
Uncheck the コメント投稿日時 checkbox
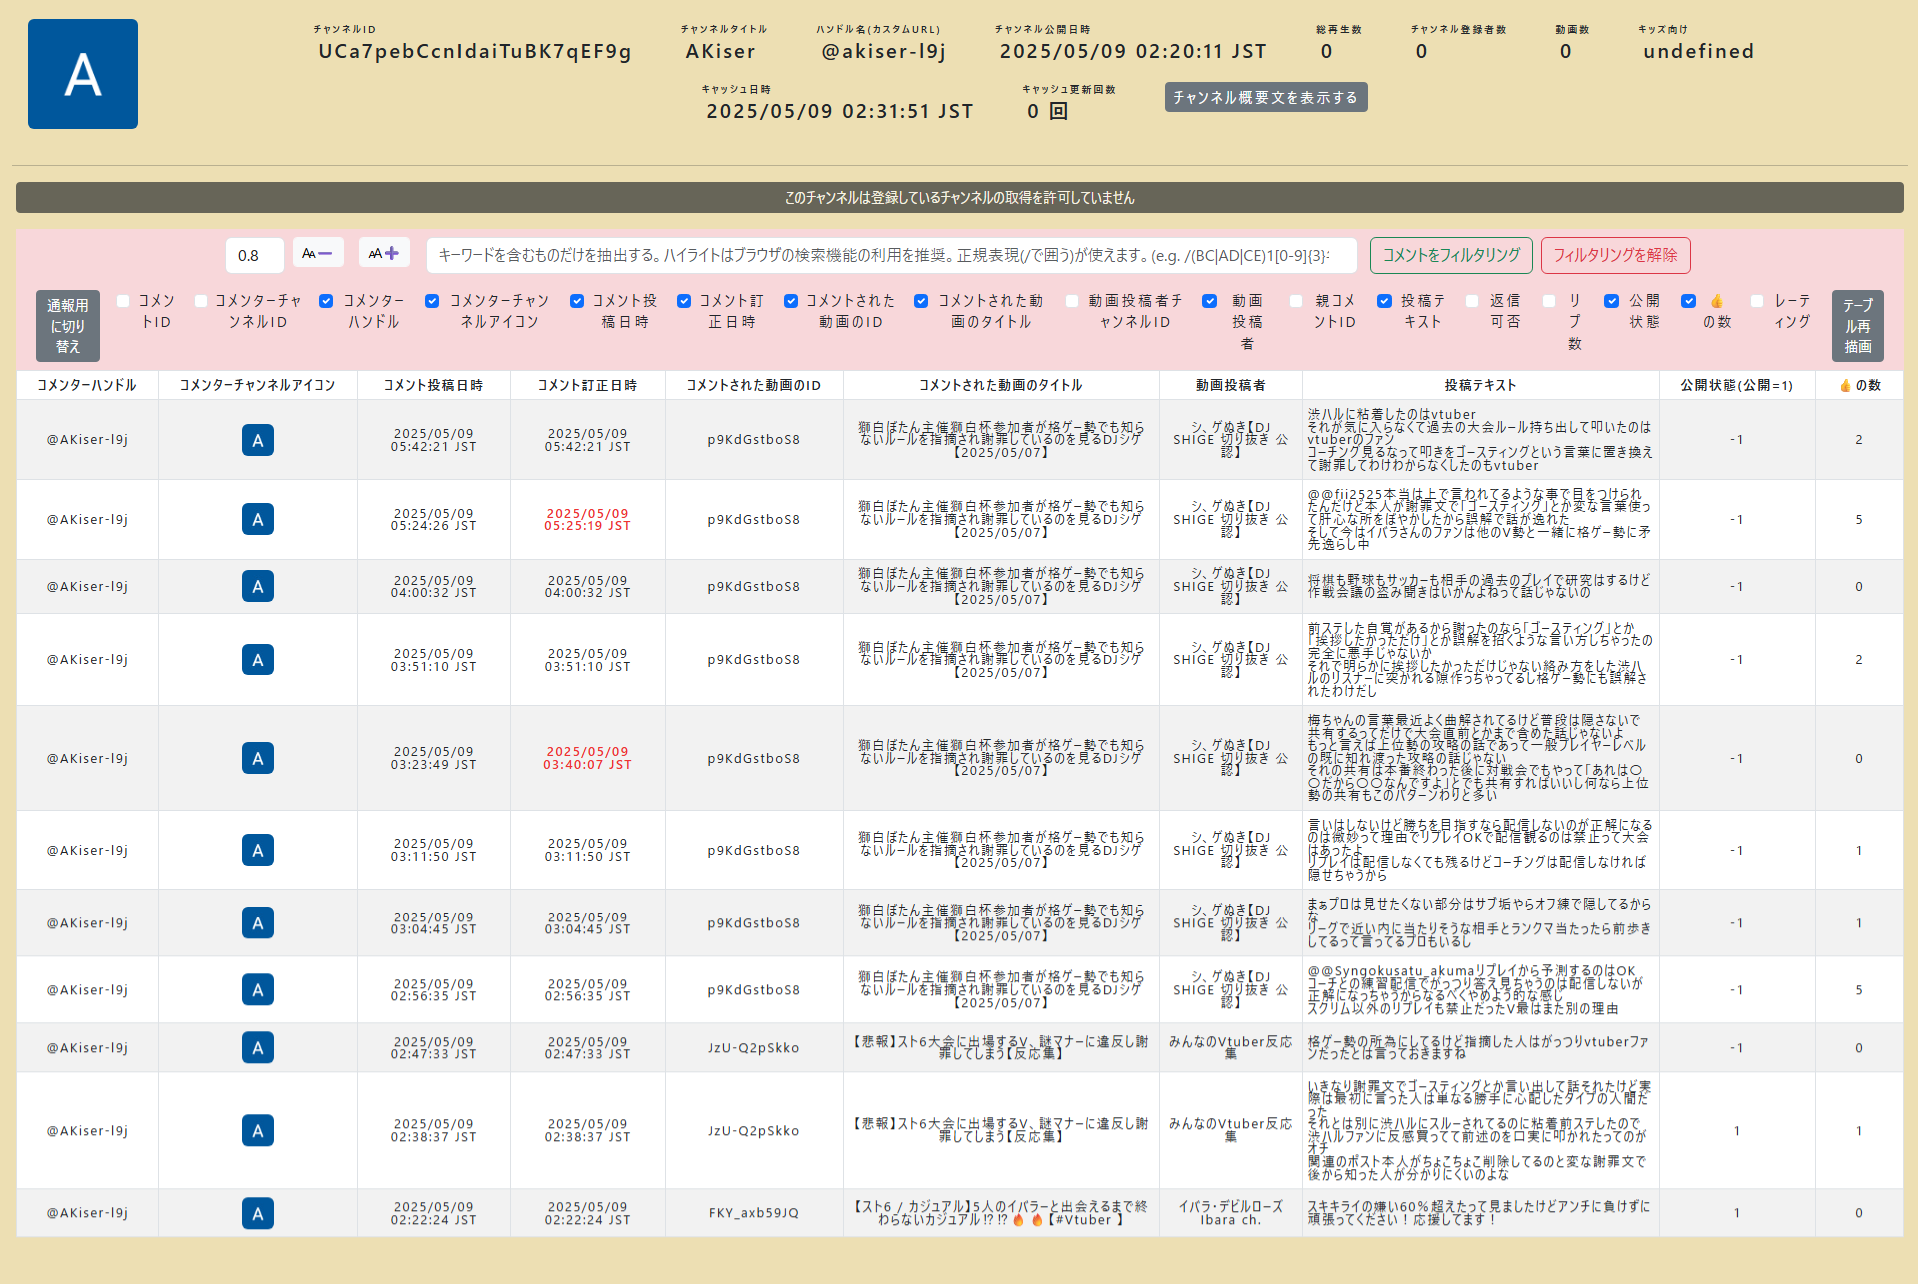click(x=577, y=301)
